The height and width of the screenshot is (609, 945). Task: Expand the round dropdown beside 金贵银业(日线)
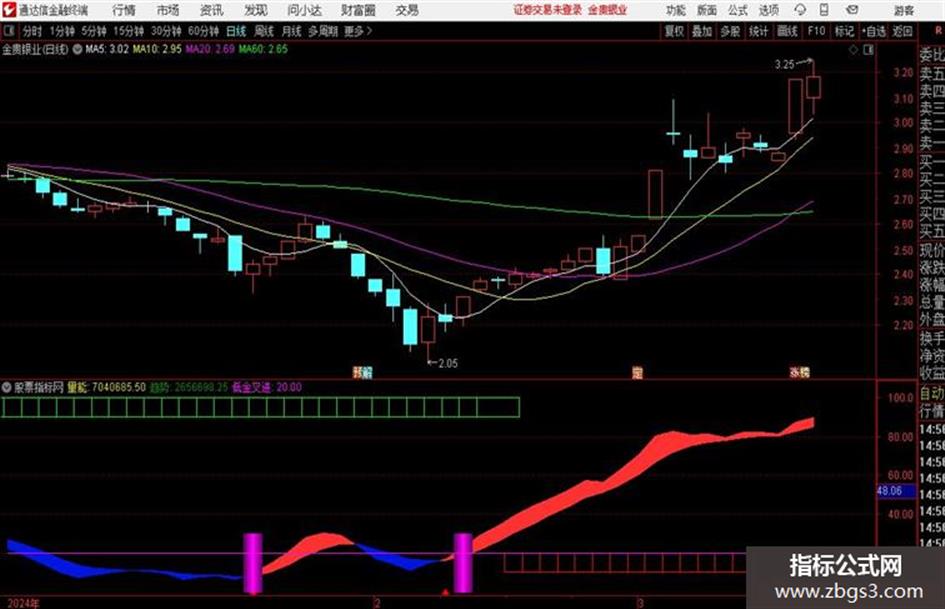coord(77,49)
